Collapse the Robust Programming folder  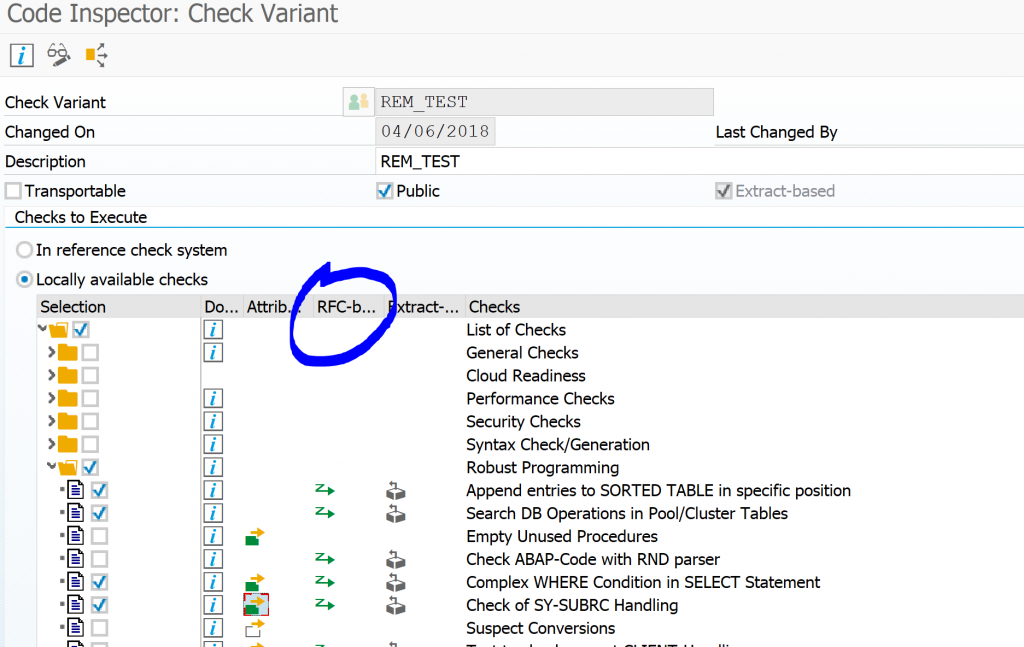click(x=52, y=467)
